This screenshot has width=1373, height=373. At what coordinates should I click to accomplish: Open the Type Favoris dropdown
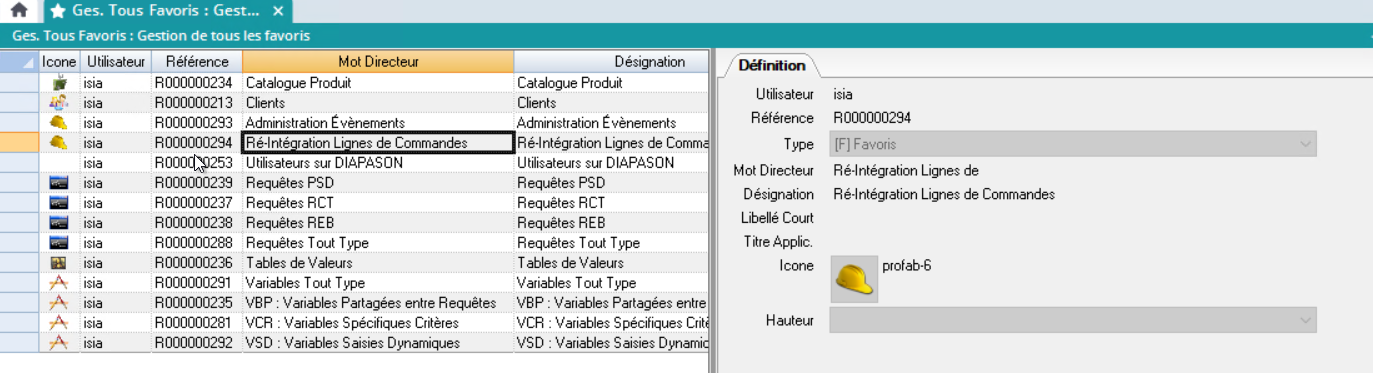(x=1074, y=145)
